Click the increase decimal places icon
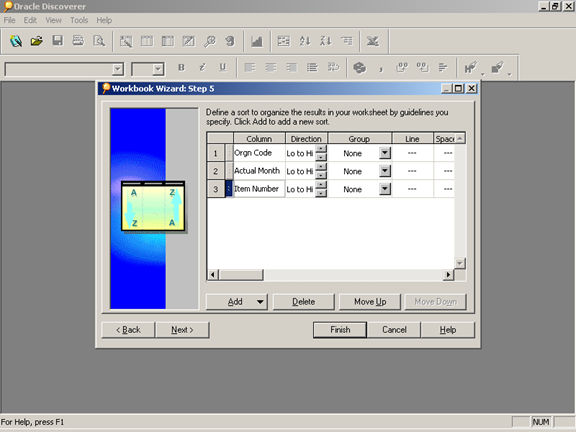 pyautogui.click(x=402, y=68)
